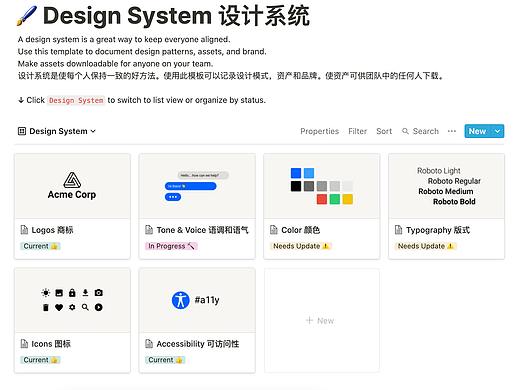This screenshot has height=390, width=520.
Task: Open the Color 颜色 page title
Action: tap(300, 230)
